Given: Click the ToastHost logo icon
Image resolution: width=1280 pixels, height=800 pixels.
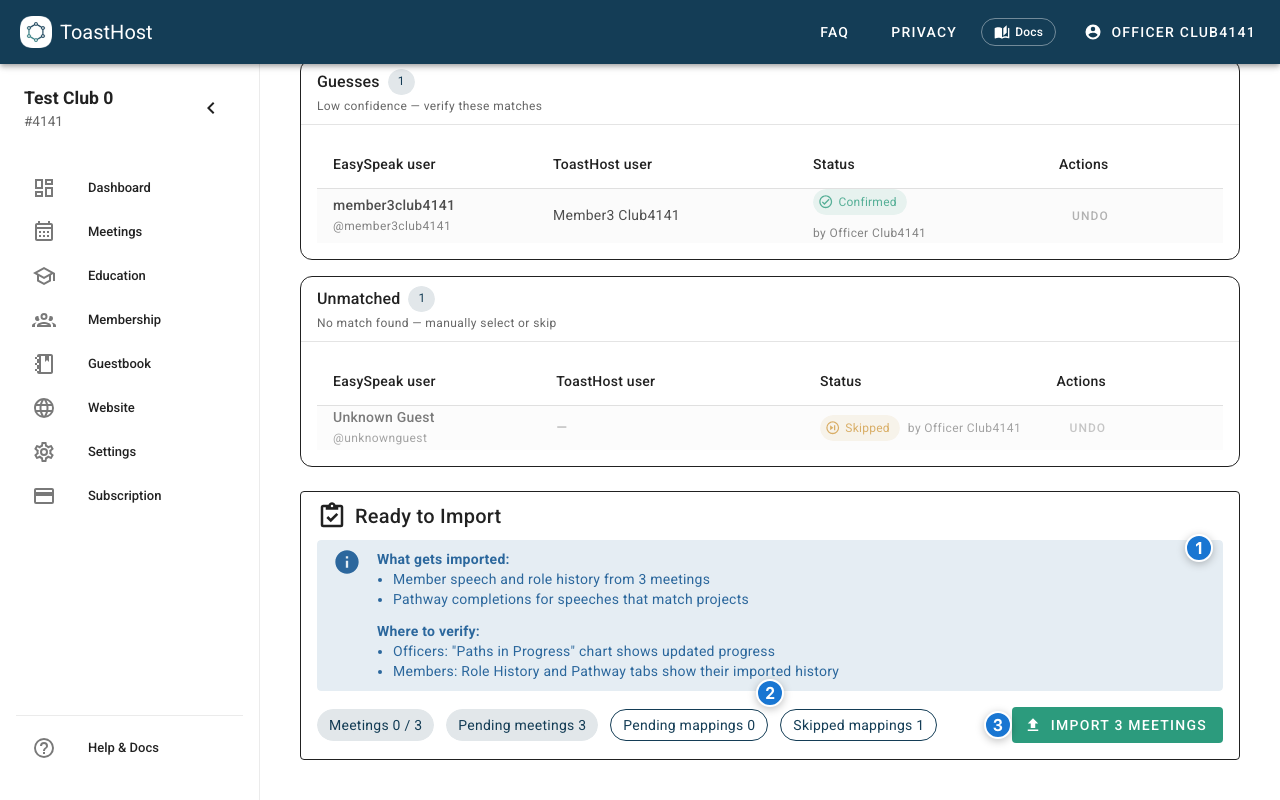Looking at the screenshot, I should click(36, 31).
